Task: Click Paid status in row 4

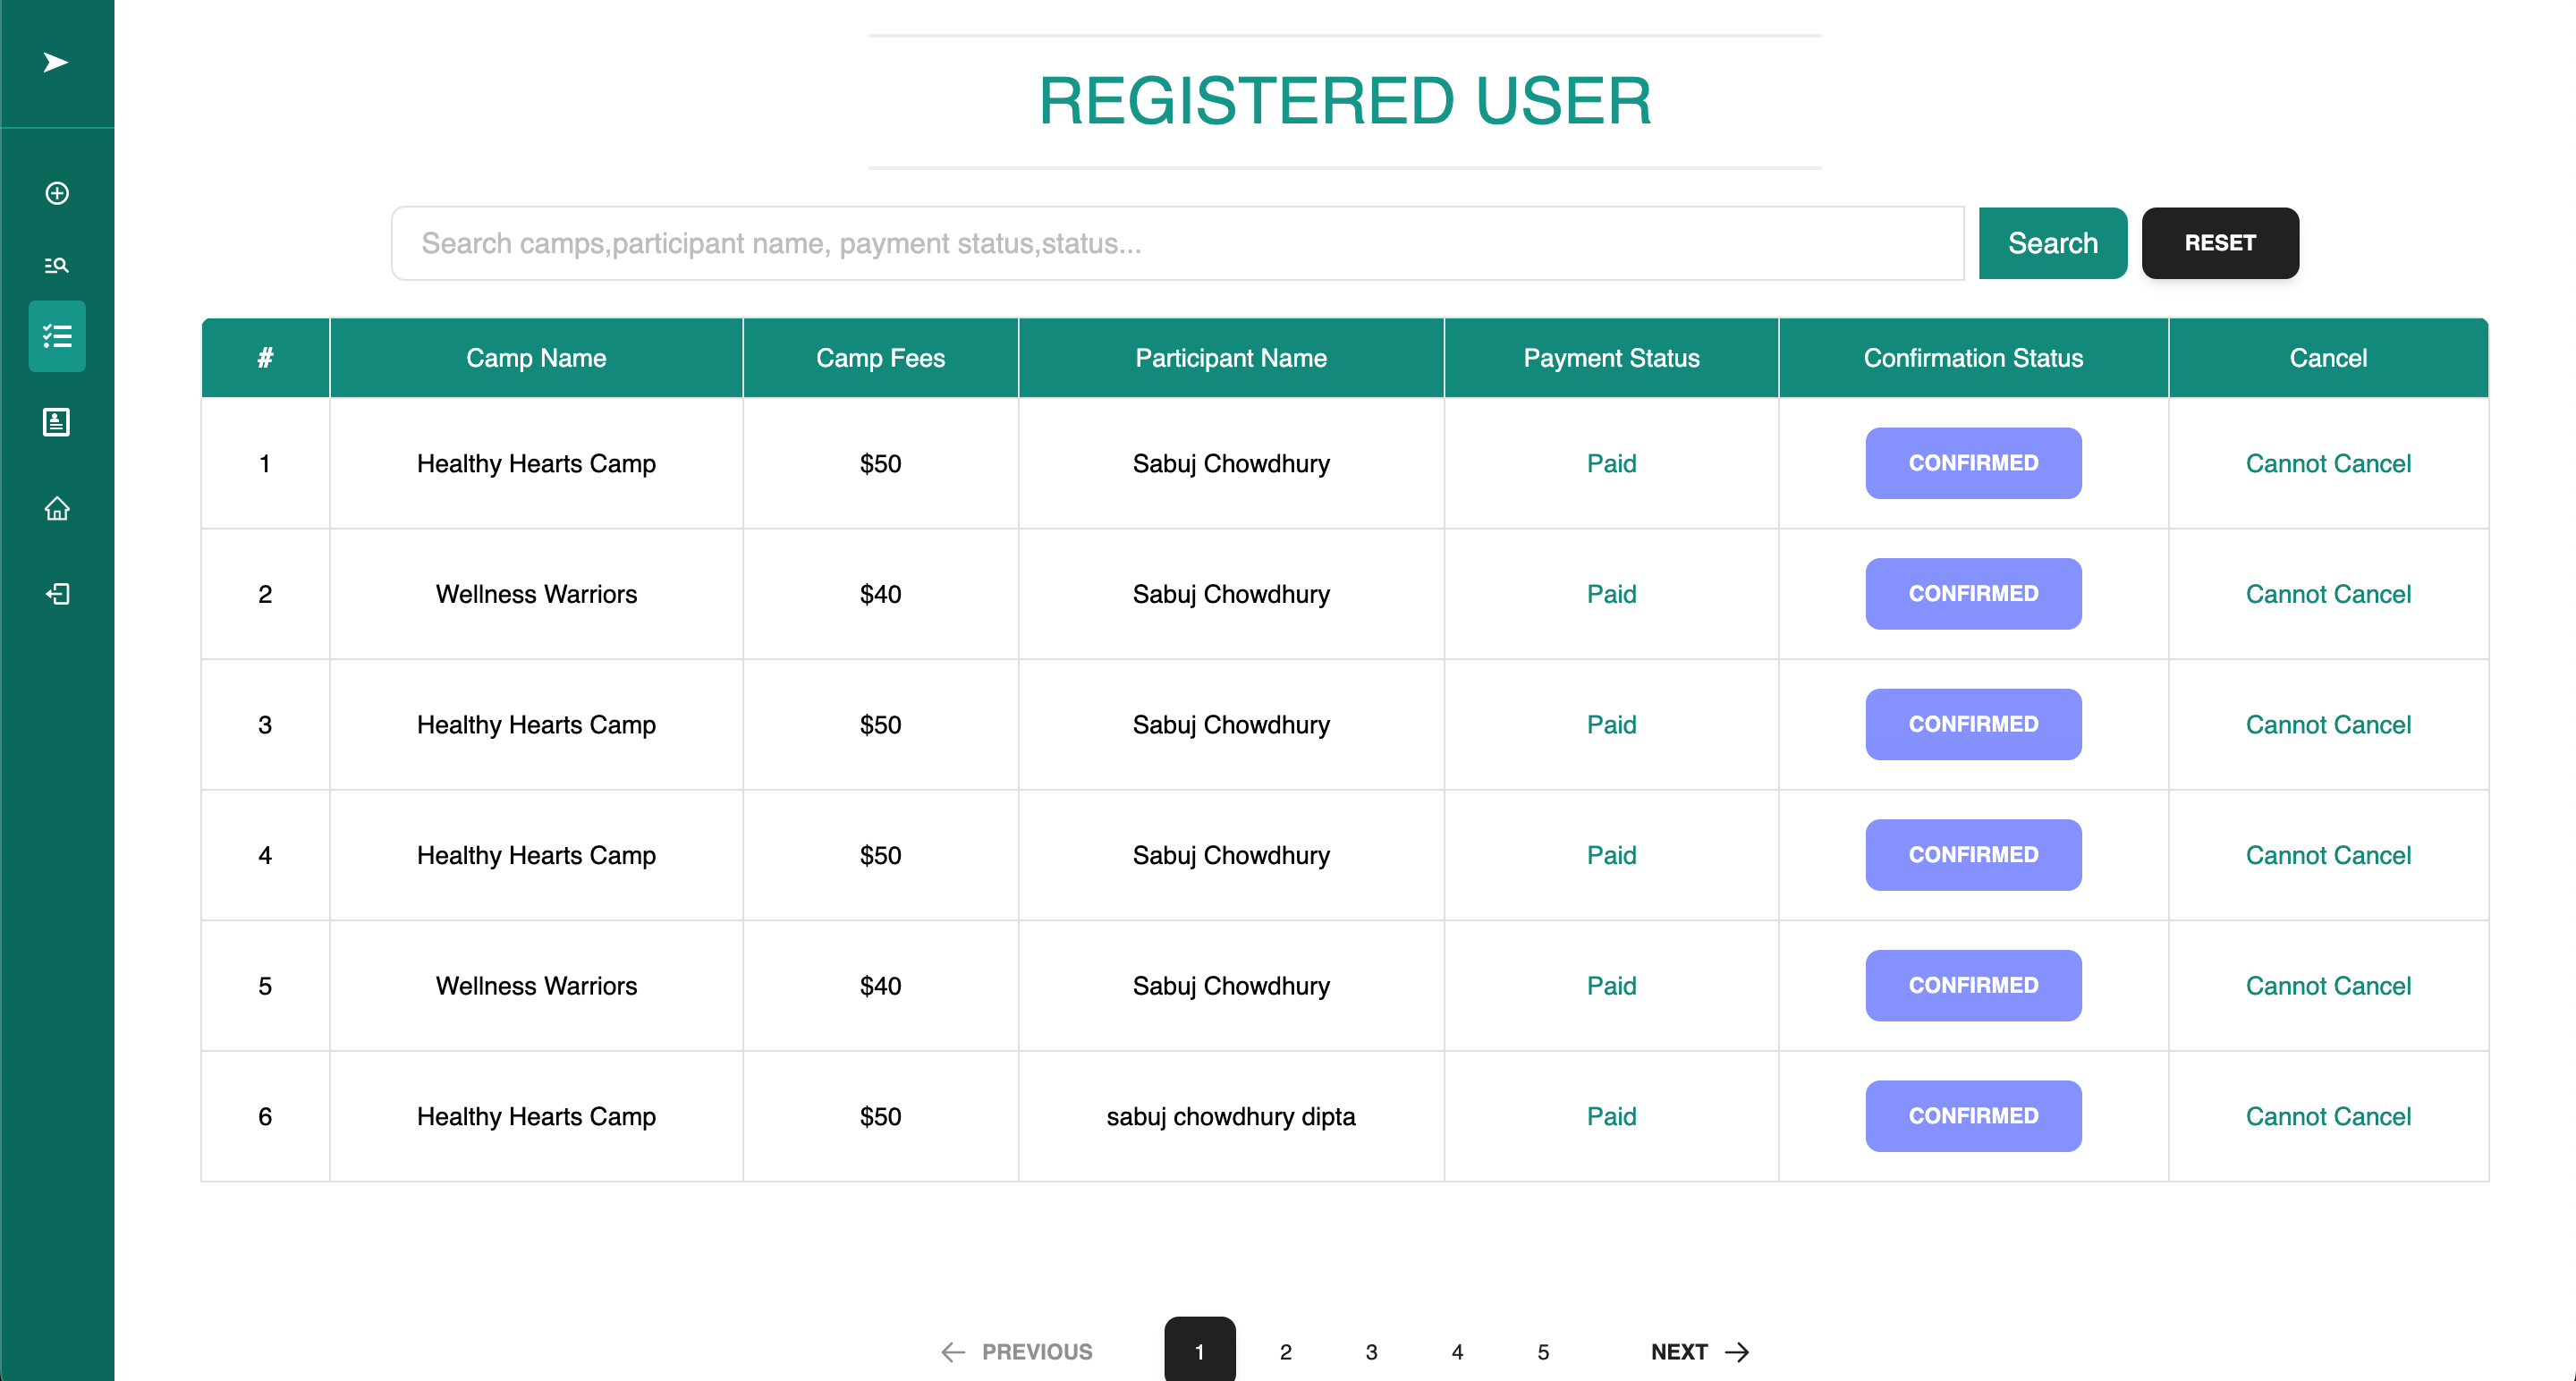Action: click(x=1610, y=855)
